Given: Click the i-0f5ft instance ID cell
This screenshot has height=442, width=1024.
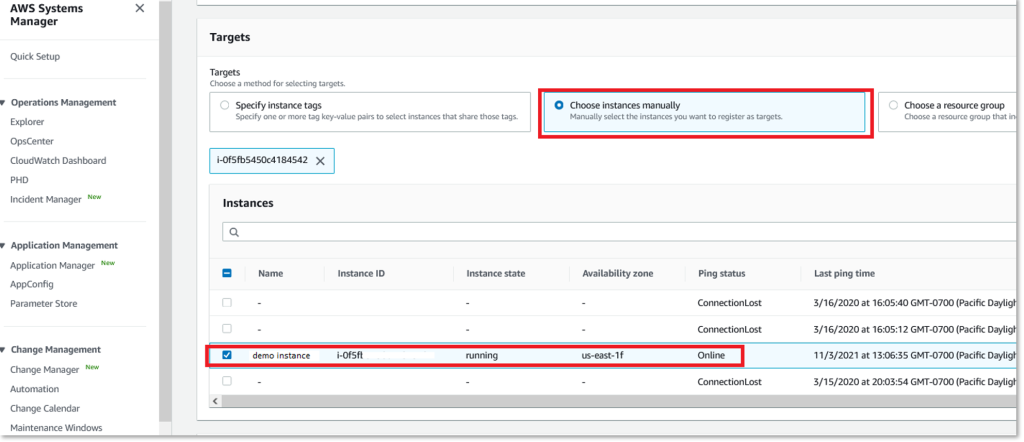Looking at the screenshot, I should [x=349, y=356].
